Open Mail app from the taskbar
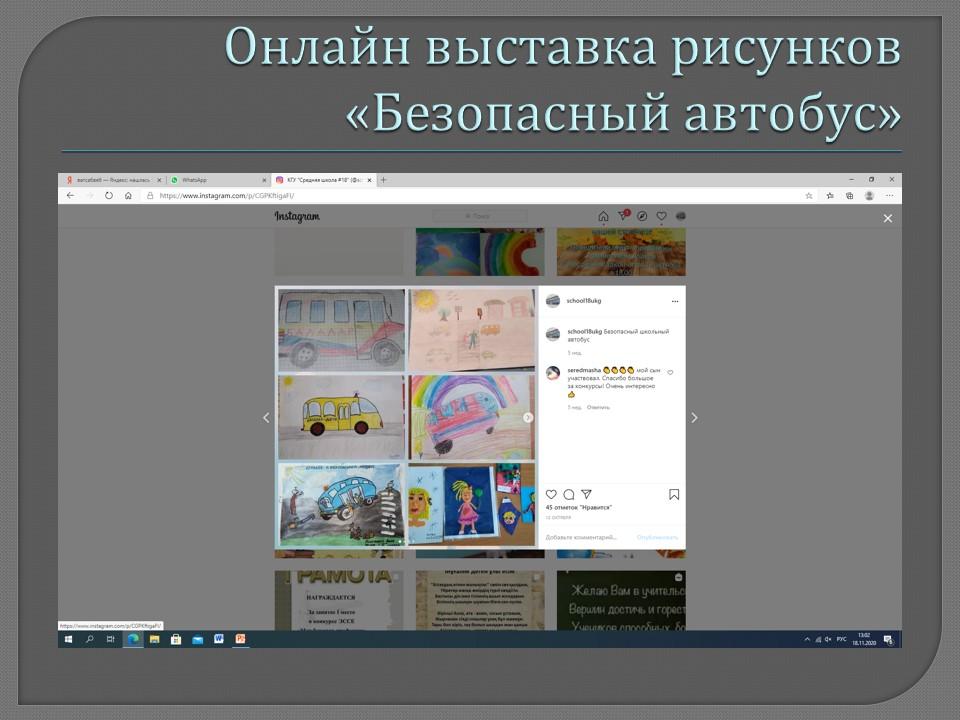Viewport: 960px width, 720px height. click(x=197, y=639)
